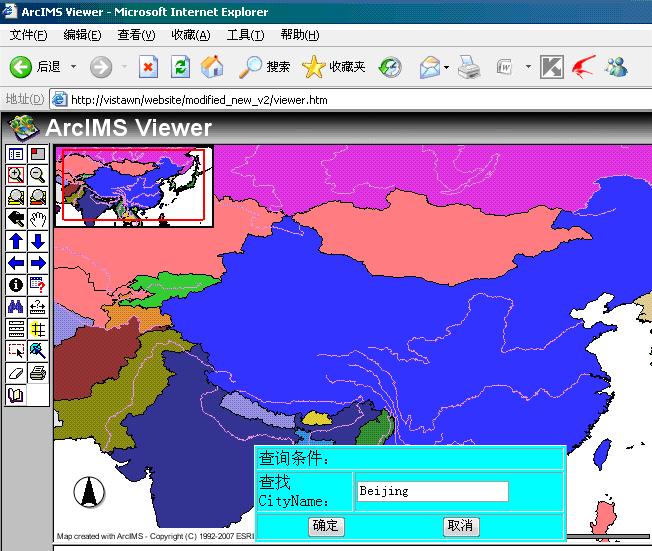Viewport: 652px width, 551px height.
Task: Click the 查找 CityName label
Action: (293, 491)
